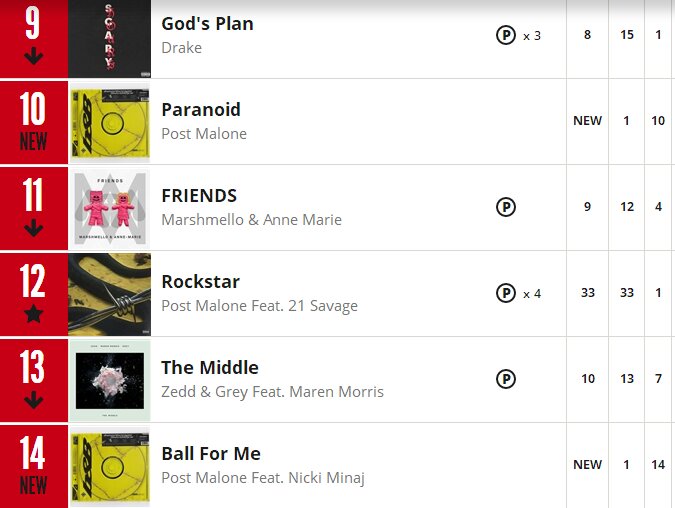Open the FRIENDS album artwork thumbnail
Screen dimensions: 675x508
pyautogui.click(x=110, y=208)
